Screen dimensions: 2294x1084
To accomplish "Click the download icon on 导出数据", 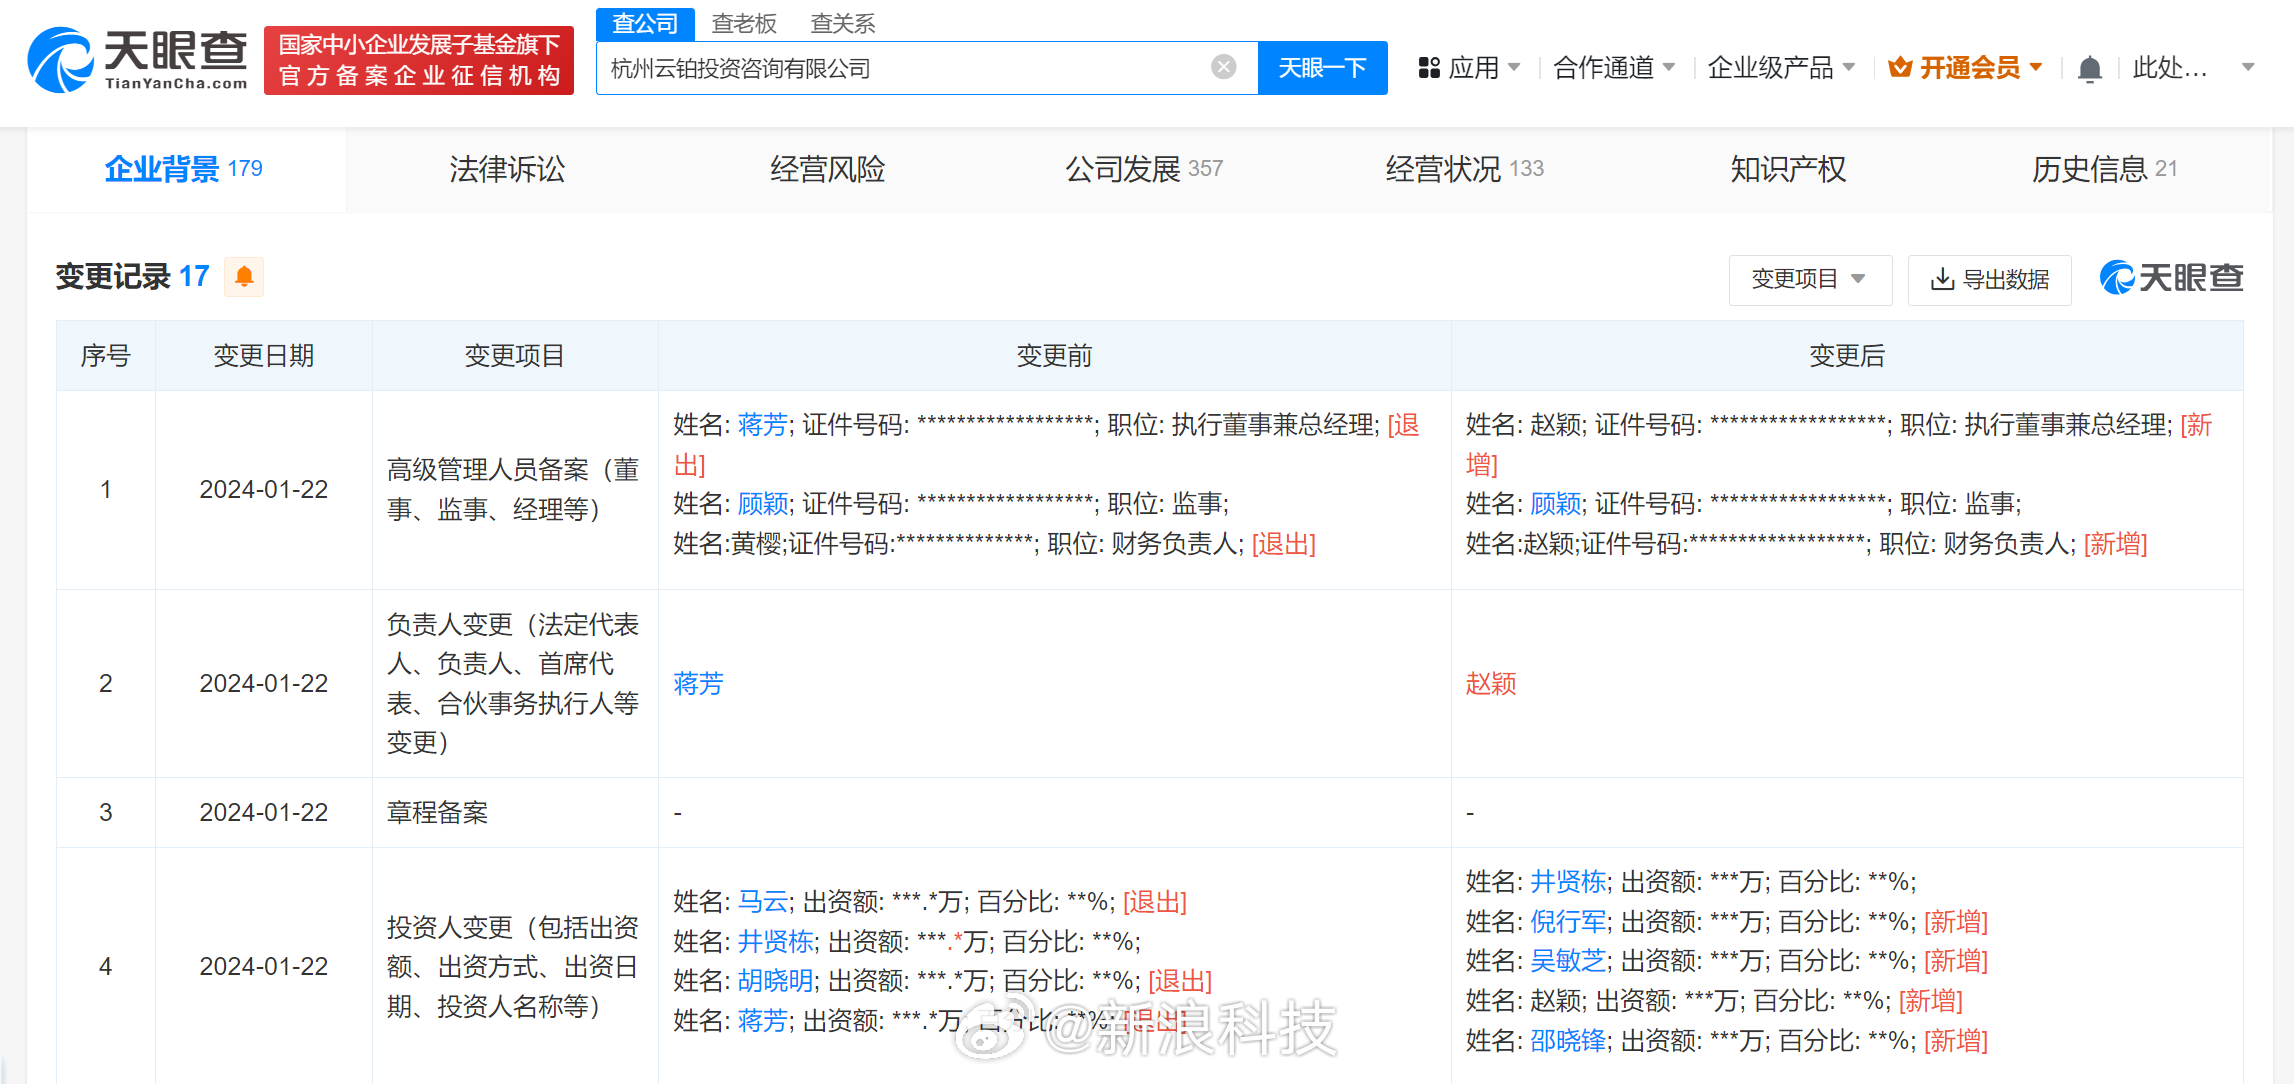I will [x=1942, y=279].
